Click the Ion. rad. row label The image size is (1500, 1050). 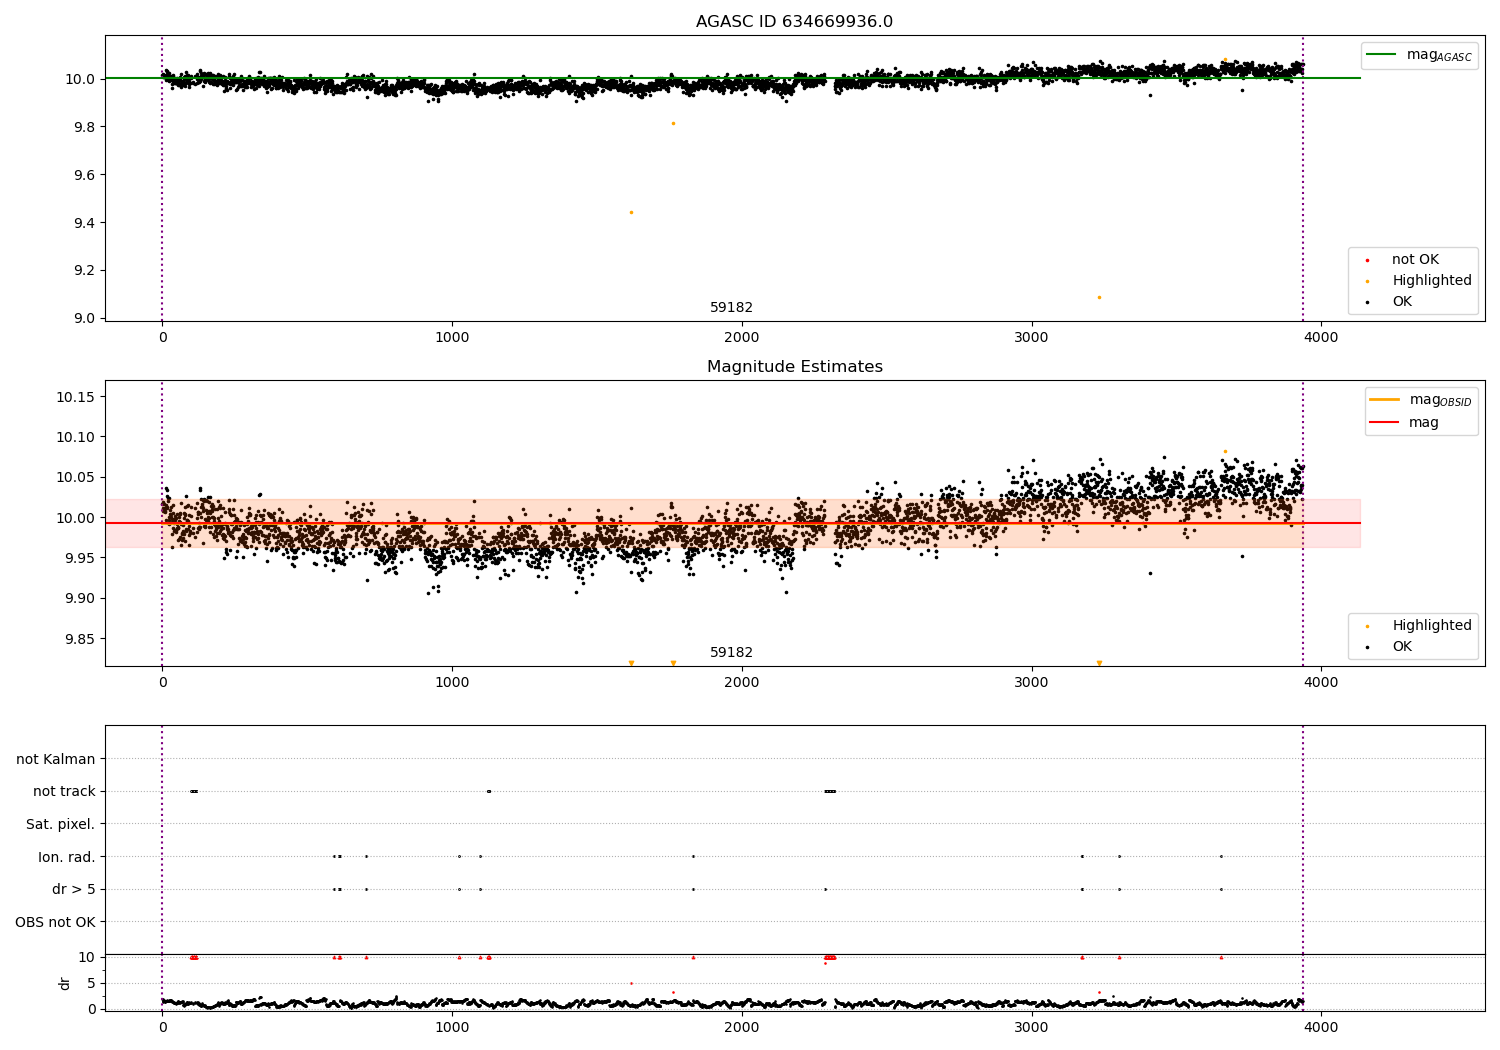tap(67, 857)
